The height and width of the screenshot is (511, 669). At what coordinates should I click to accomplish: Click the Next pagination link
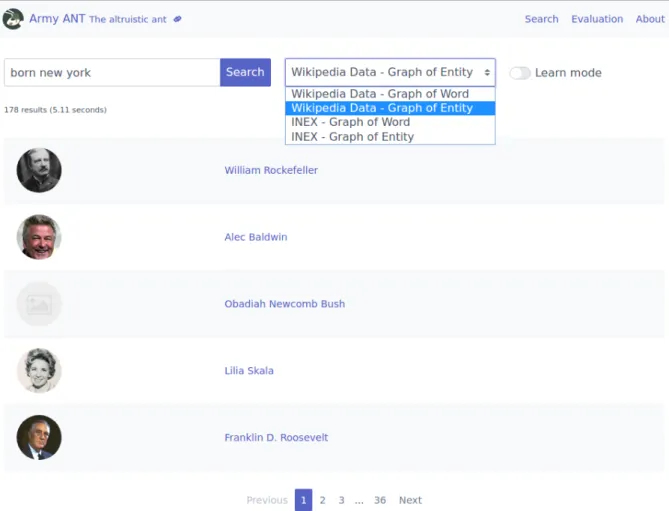pyautogui.click(x=410, y=500)
